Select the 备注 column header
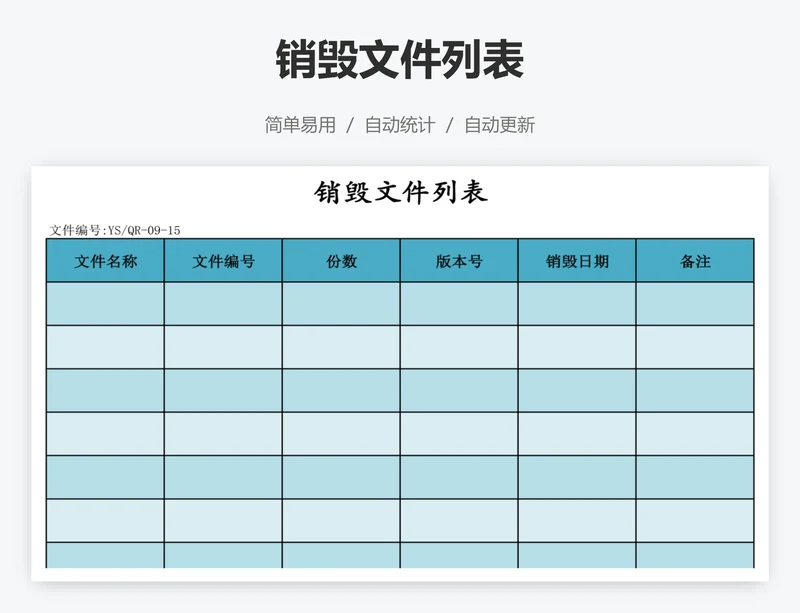The width and height of the screenshot is (800, 613). click(x=695, y=261)
